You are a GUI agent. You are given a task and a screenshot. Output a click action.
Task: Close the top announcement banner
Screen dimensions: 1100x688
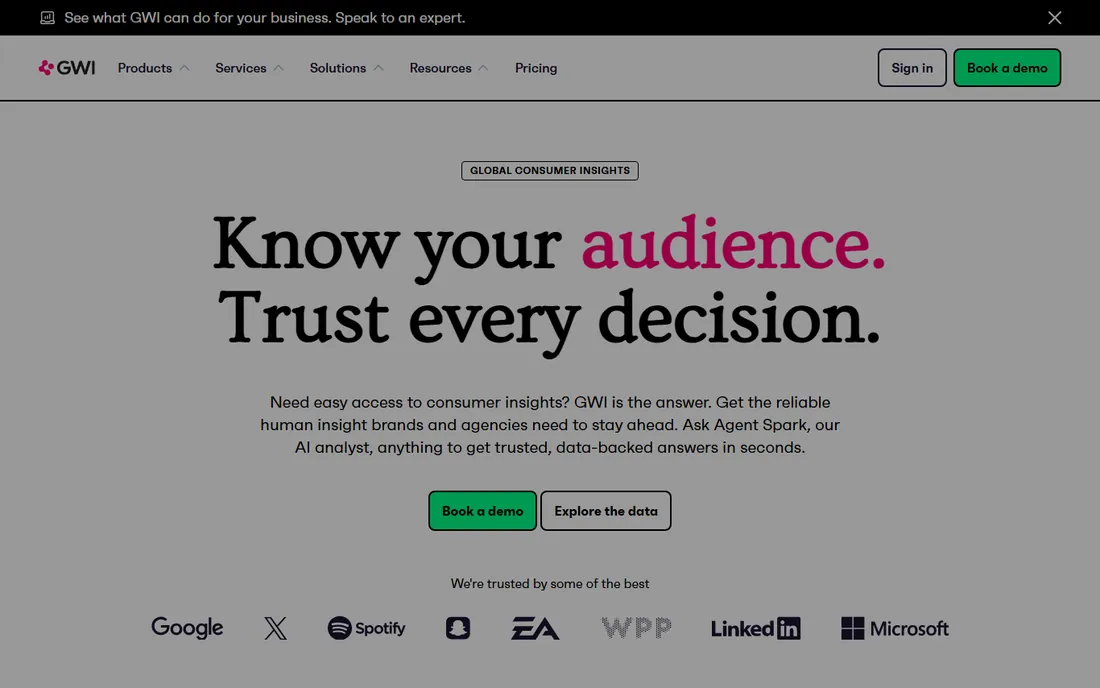click(x=1054, y=18)
